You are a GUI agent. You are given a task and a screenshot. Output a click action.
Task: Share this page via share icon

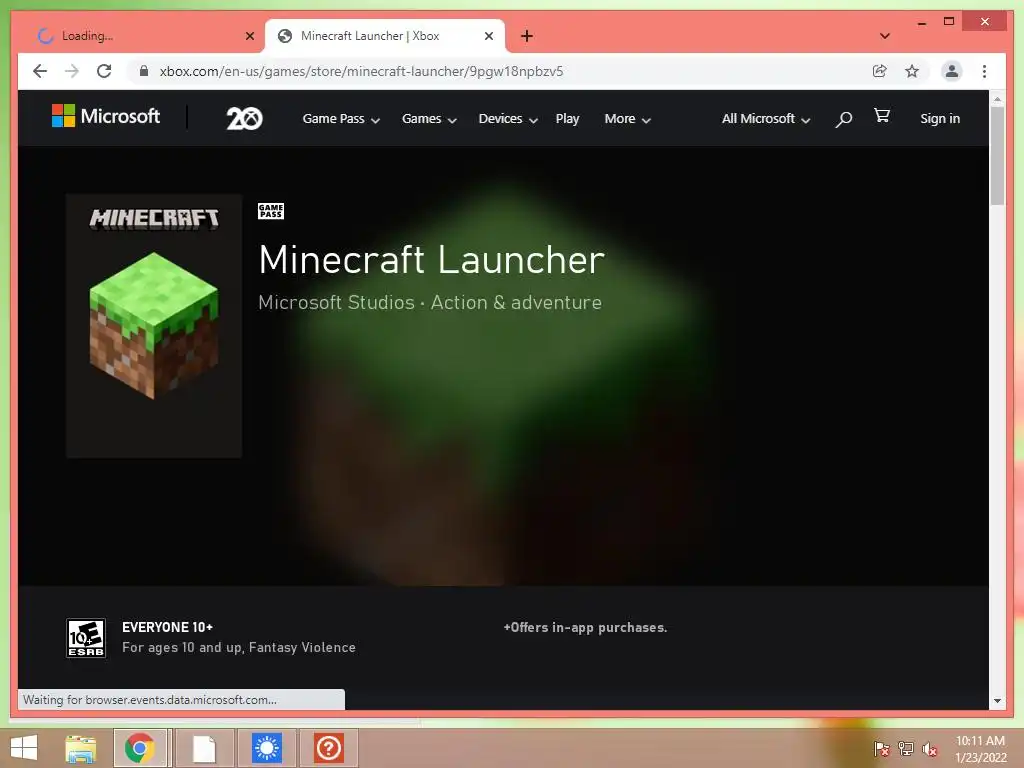coord(880,71)
